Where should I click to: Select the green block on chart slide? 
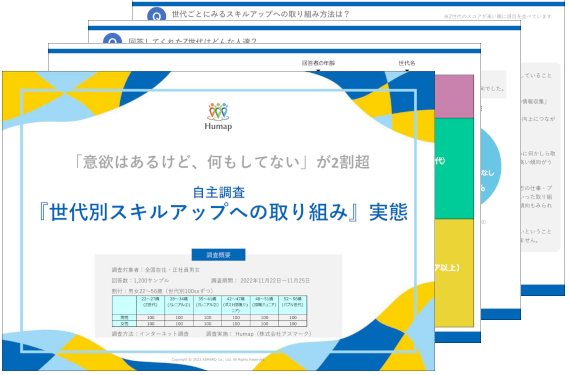[454, 169]
